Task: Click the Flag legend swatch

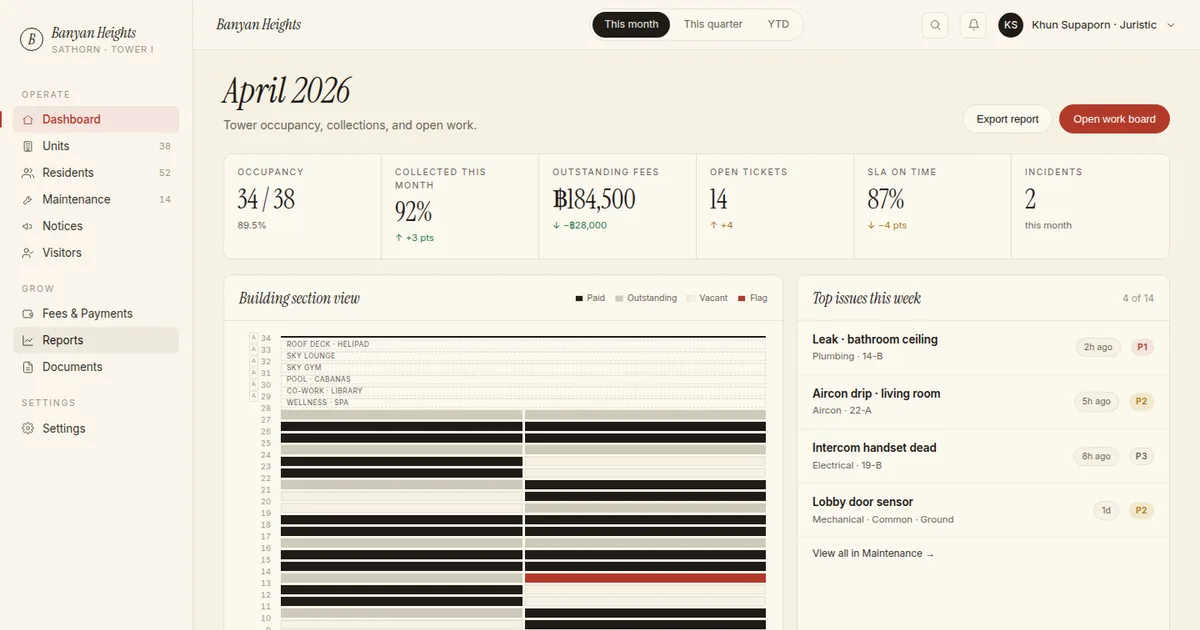Action: pyautogui.click(x=741, y=298)
